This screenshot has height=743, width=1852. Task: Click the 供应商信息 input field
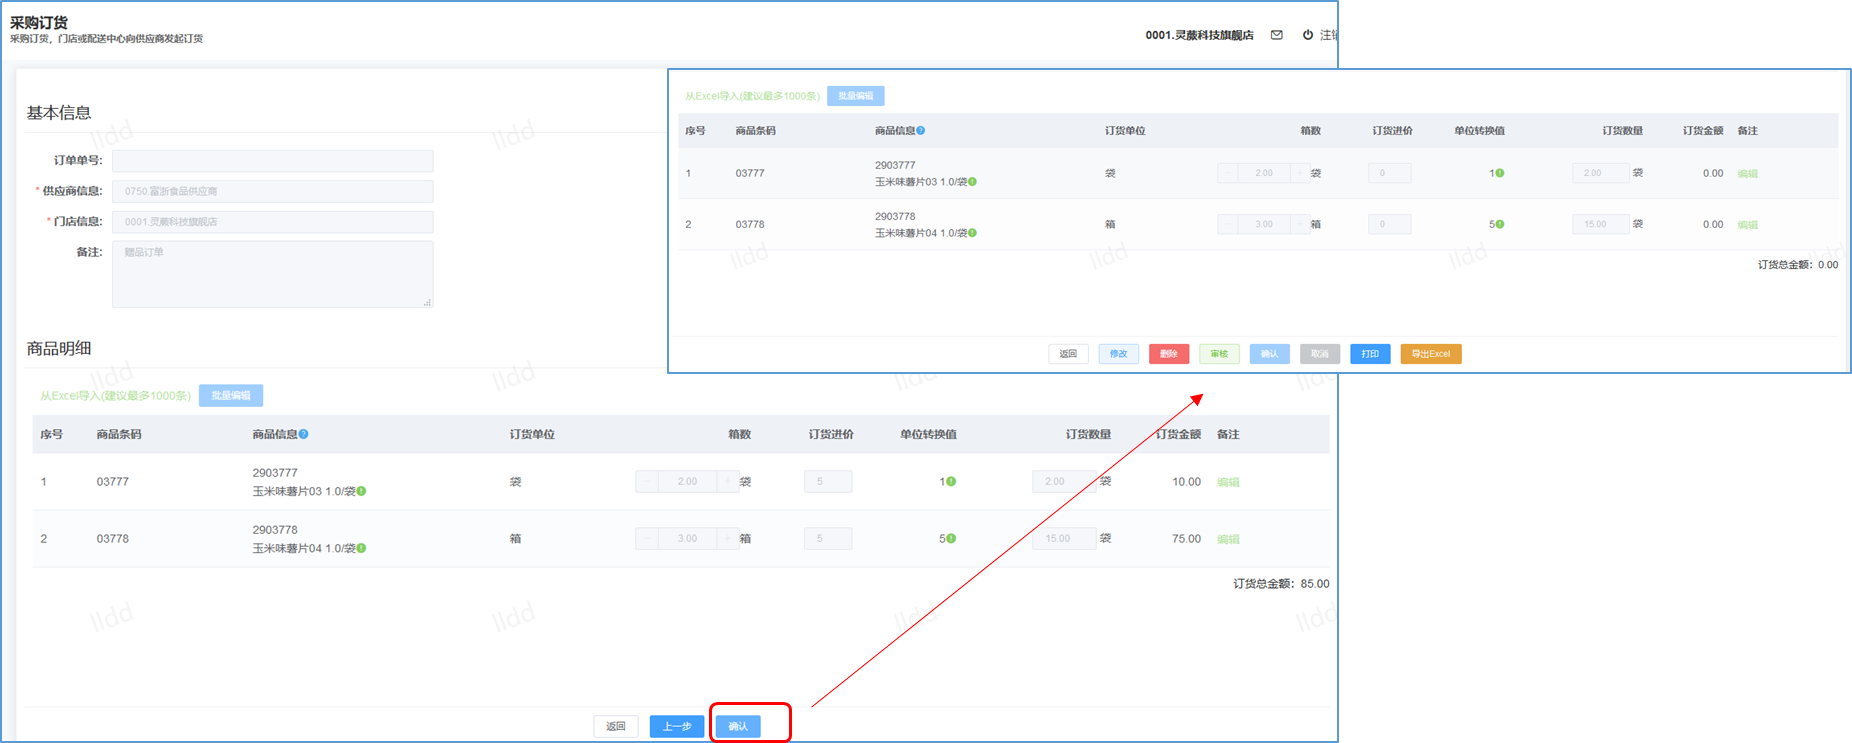[272, 191]
